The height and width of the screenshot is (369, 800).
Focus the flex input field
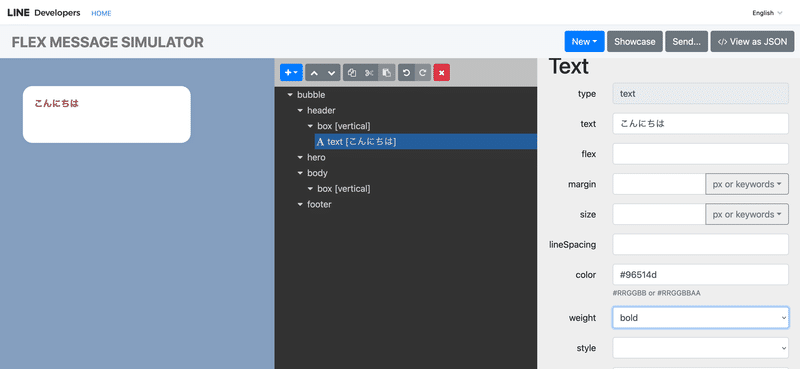(701, 154)
